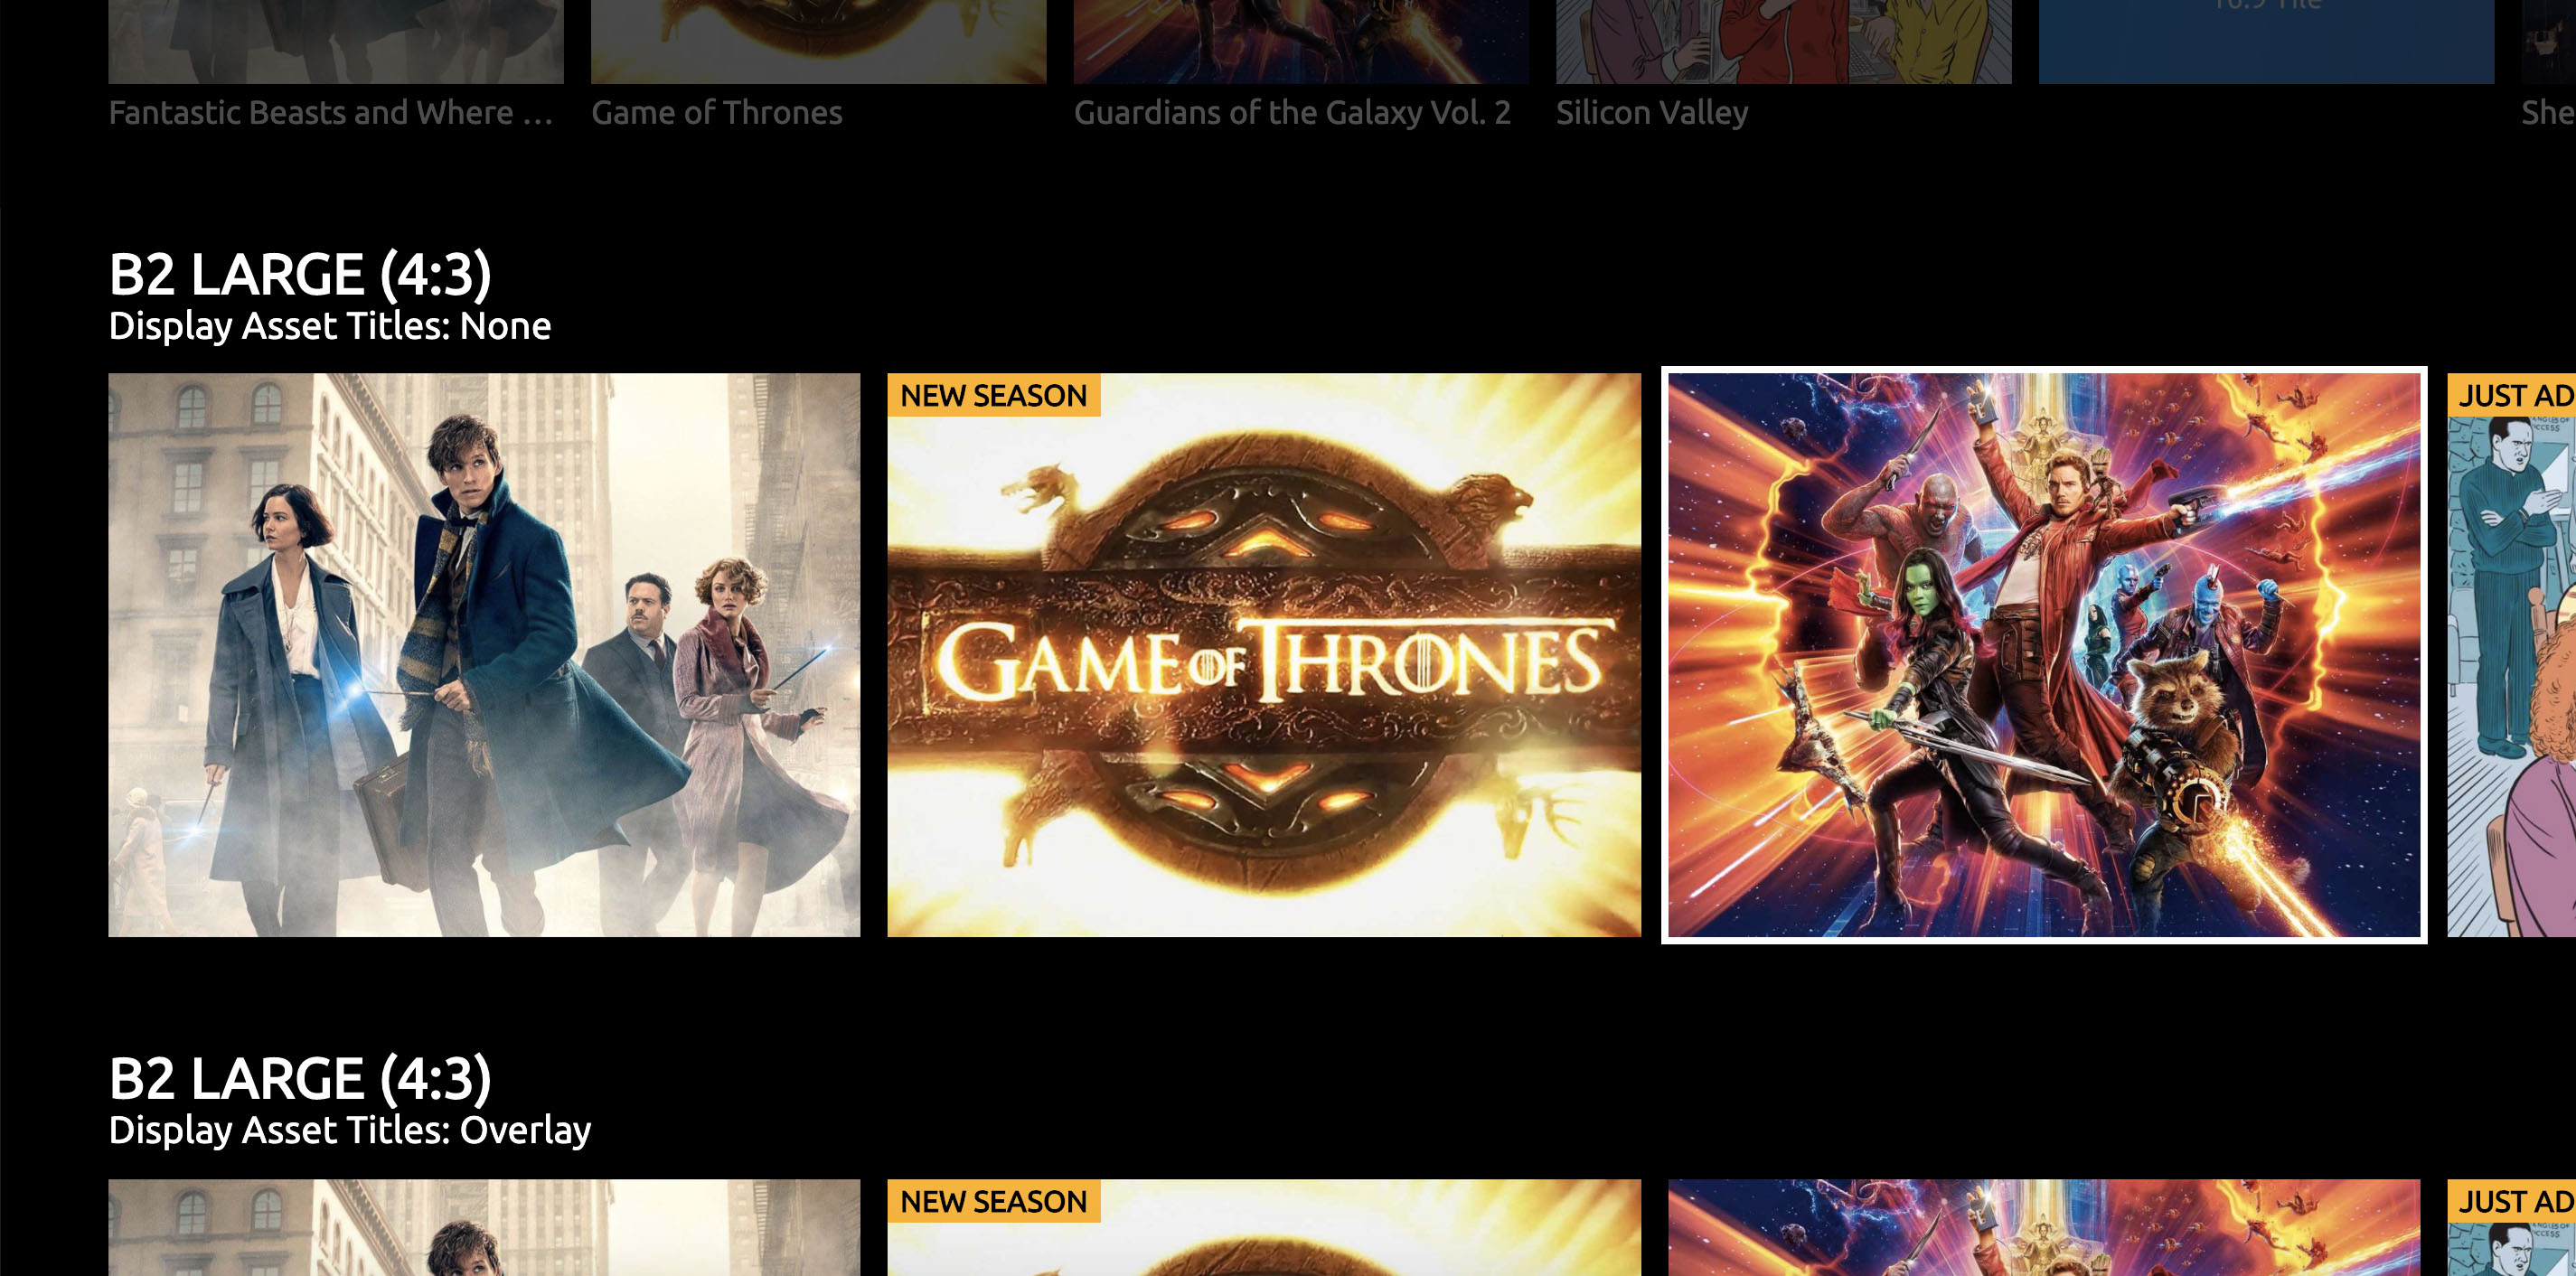Click the JUST ADDED badge under Titles: None
This screenshot has height=1276, width=2576.
2512,395
